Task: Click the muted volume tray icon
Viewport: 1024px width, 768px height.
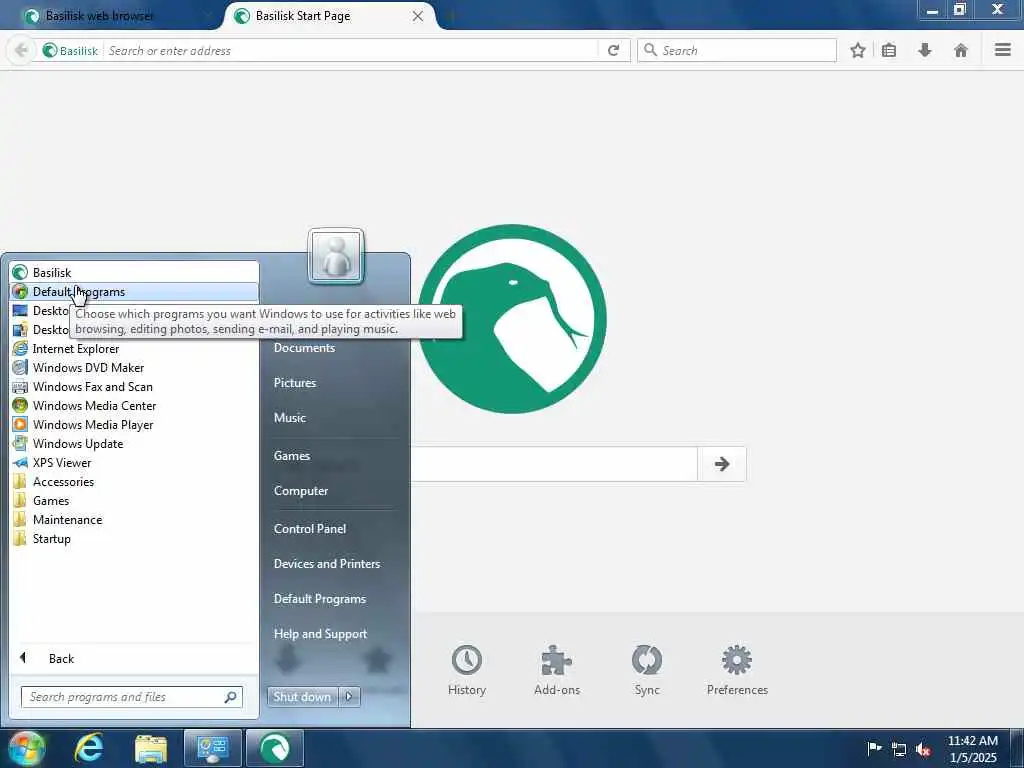Action: [x=923, y=749]
